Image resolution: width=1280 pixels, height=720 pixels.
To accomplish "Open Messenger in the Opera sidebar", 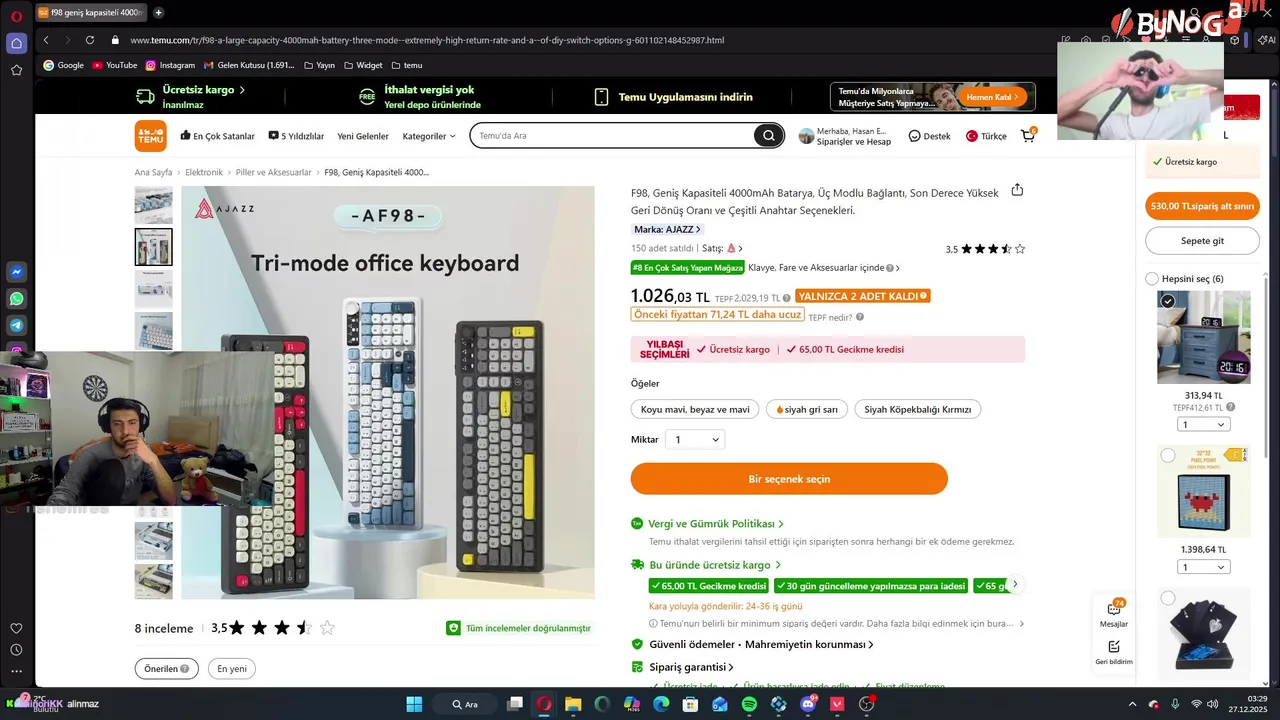I will pyautogui.click(x=16, y=272).
